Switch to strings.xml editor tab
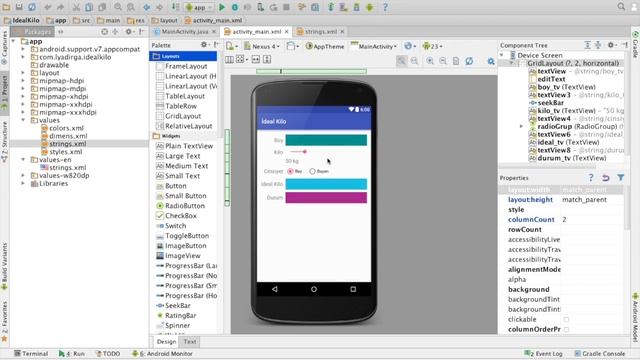The width and height of the screenshot is (640, 360). click(320, 31)
